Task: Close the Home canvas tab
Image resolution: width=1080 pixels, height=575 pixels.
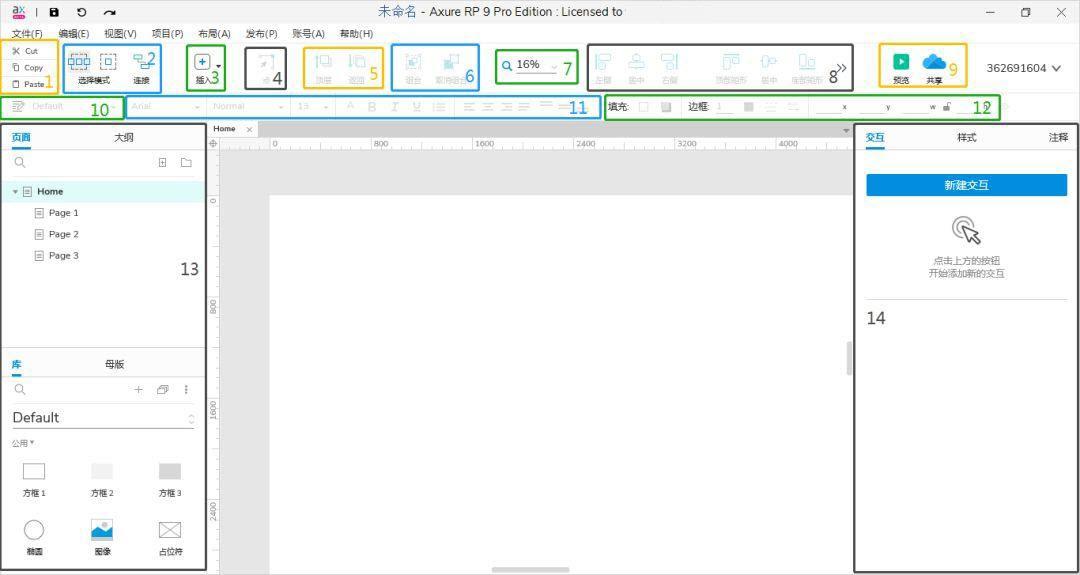Action: [249, 129]
